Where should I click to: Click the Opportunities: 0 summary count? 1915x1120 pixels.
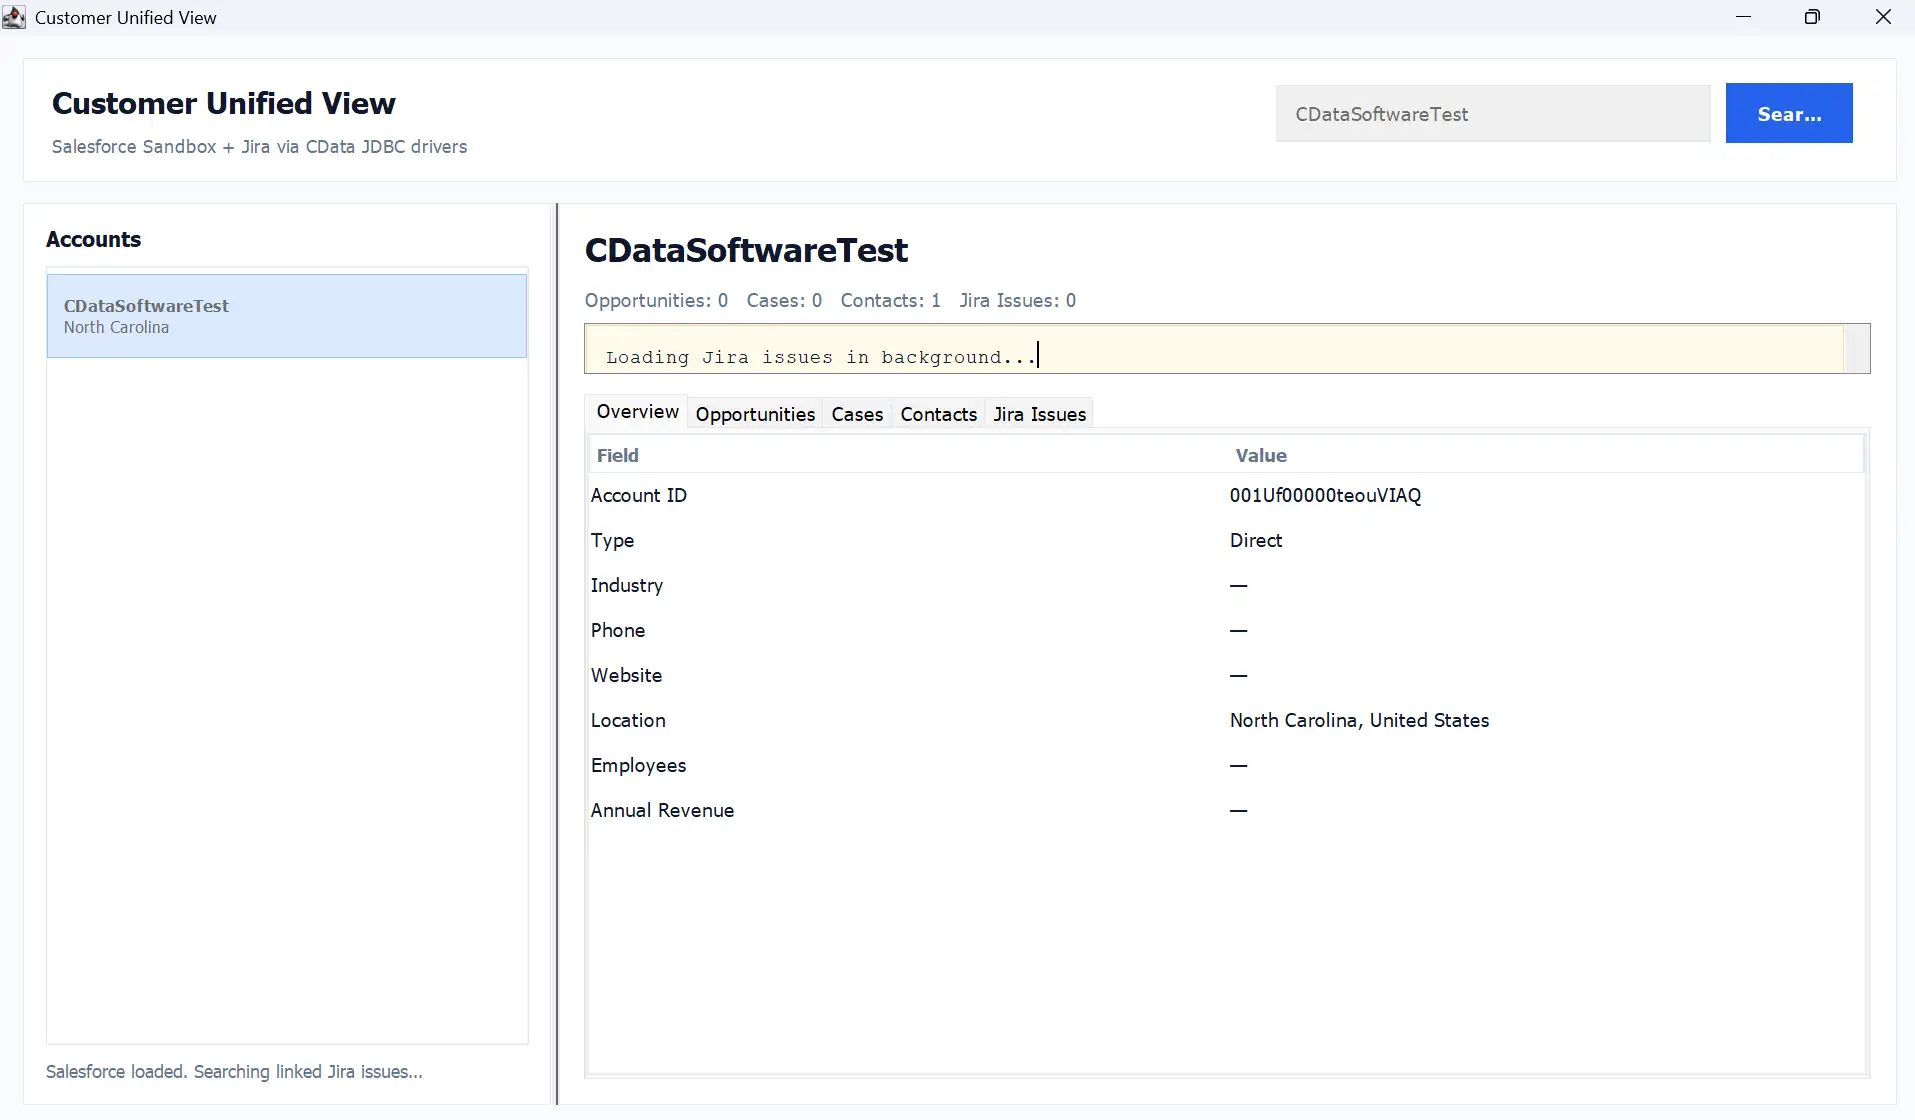tap(656, 301)
